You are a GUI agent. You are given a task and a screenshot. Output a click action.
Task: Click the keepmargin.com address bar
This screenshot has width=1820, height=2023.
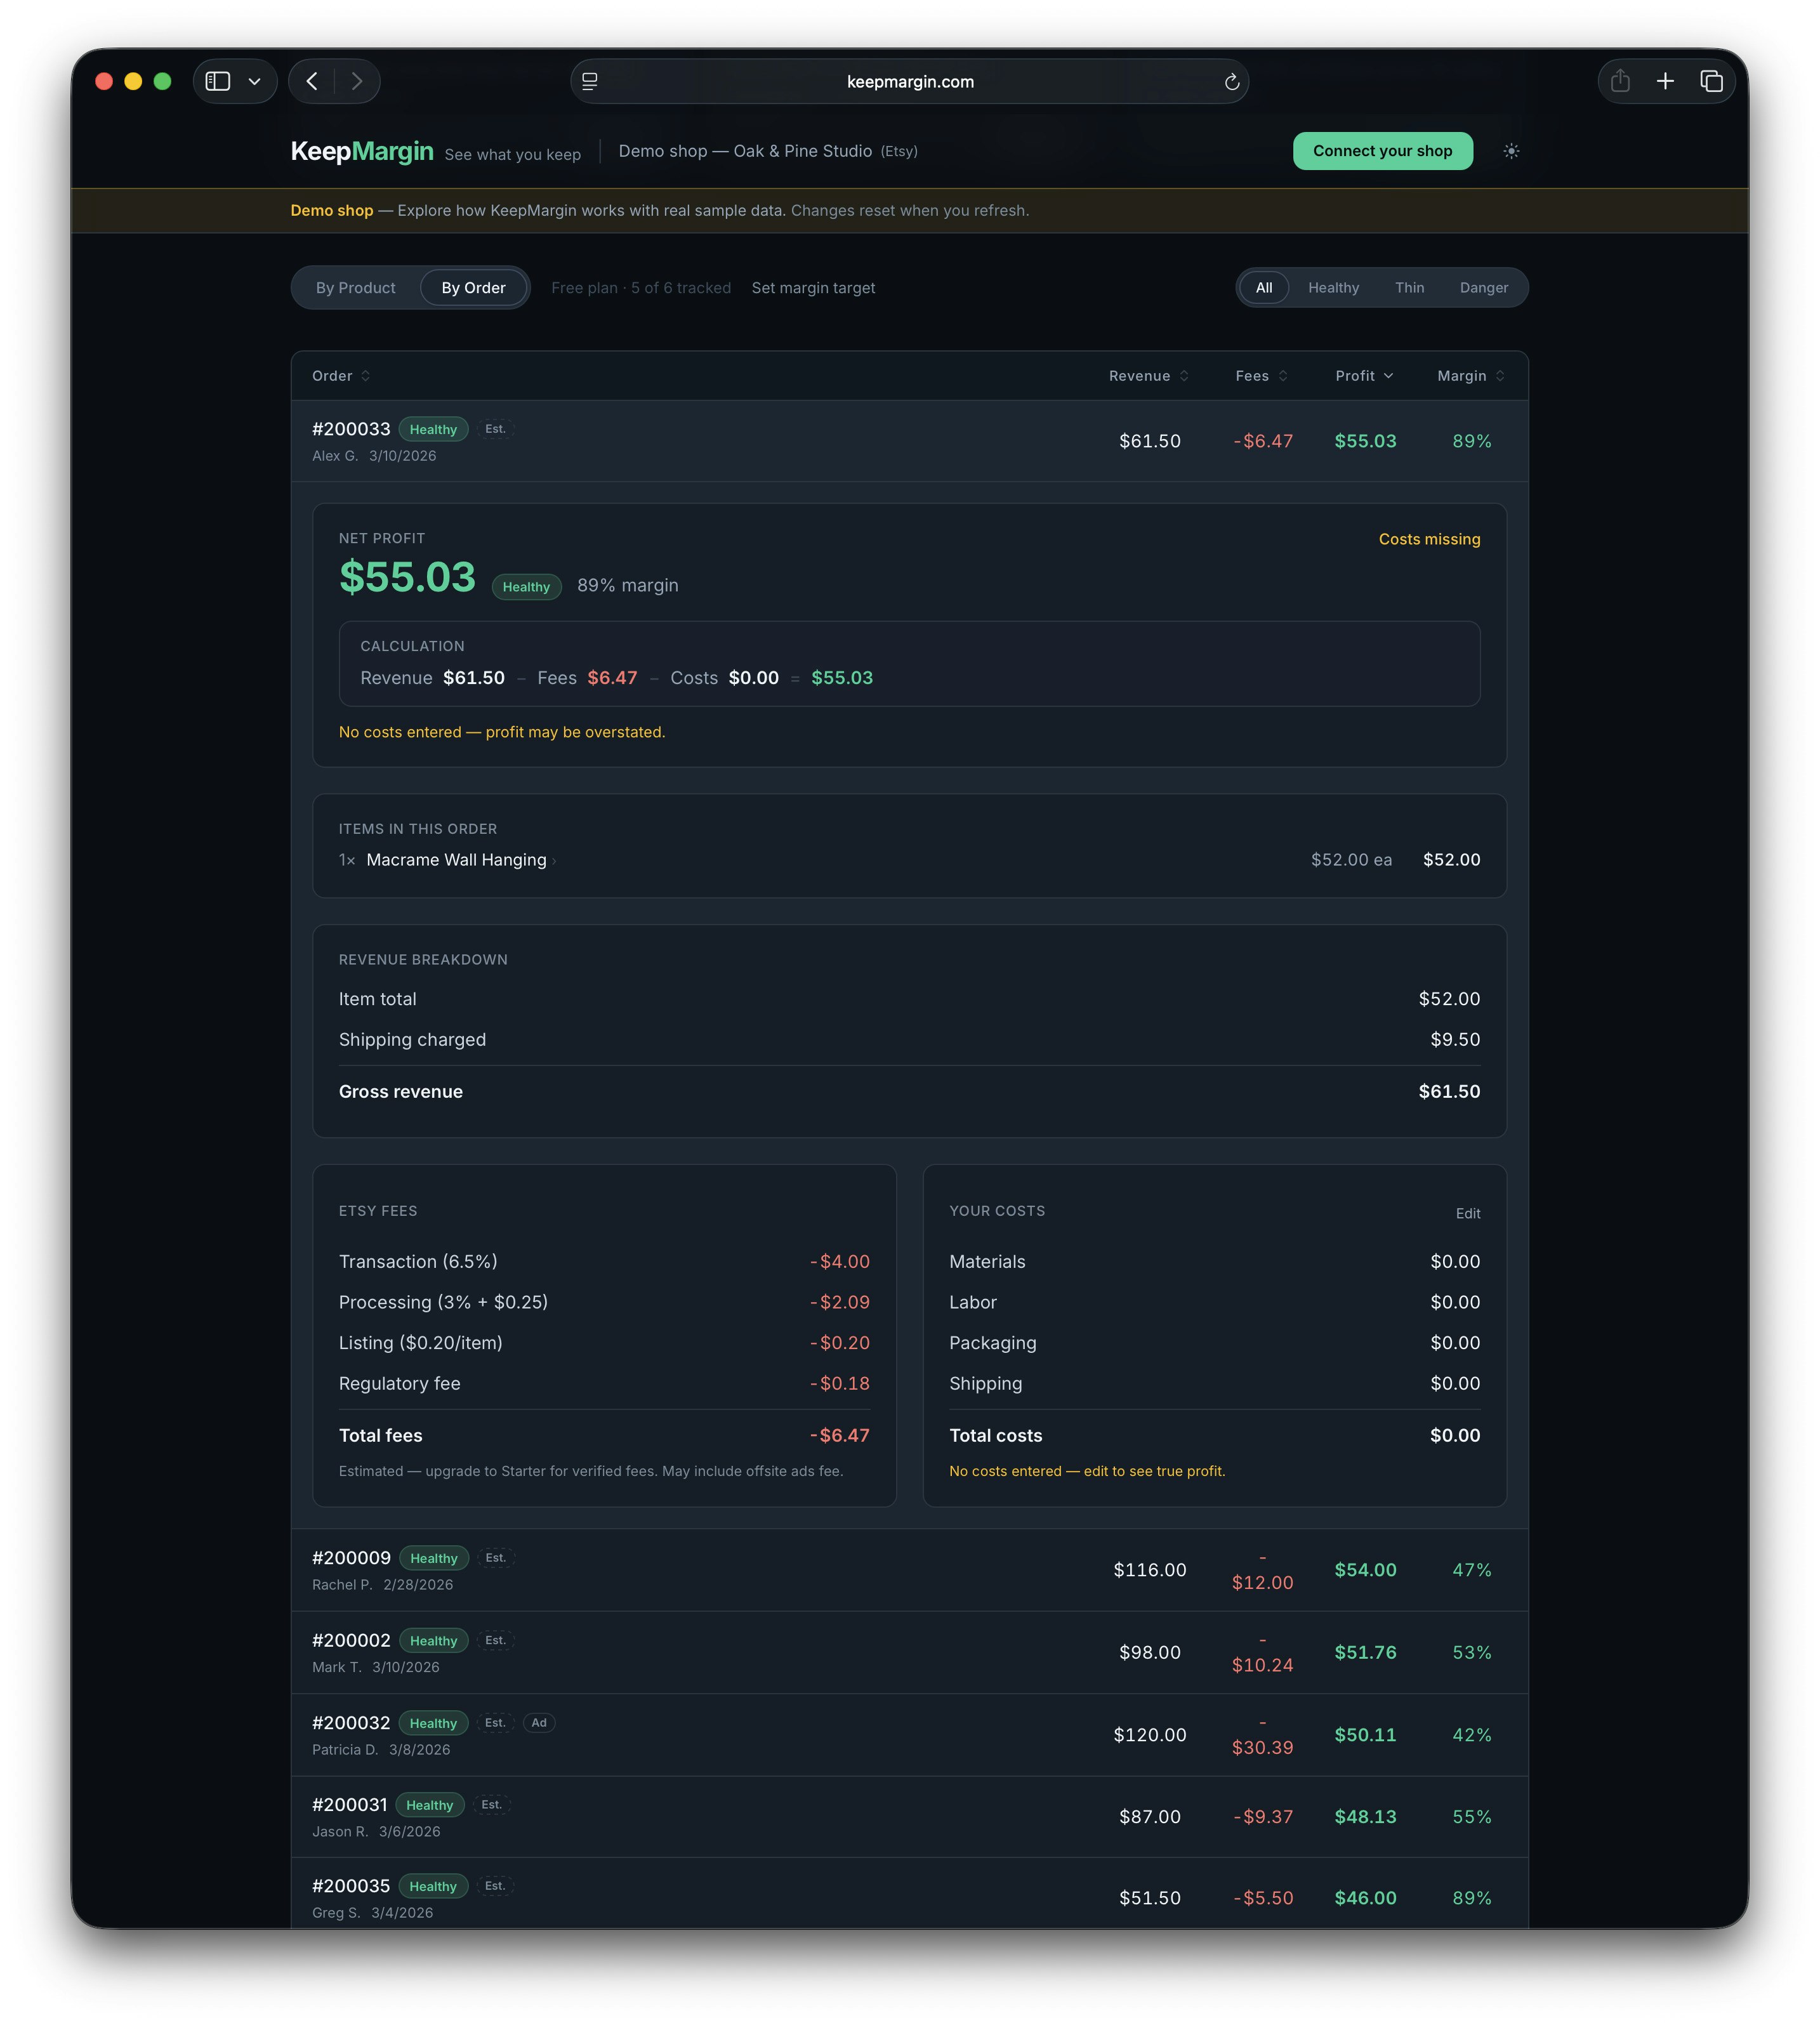[x=909, y=81]
